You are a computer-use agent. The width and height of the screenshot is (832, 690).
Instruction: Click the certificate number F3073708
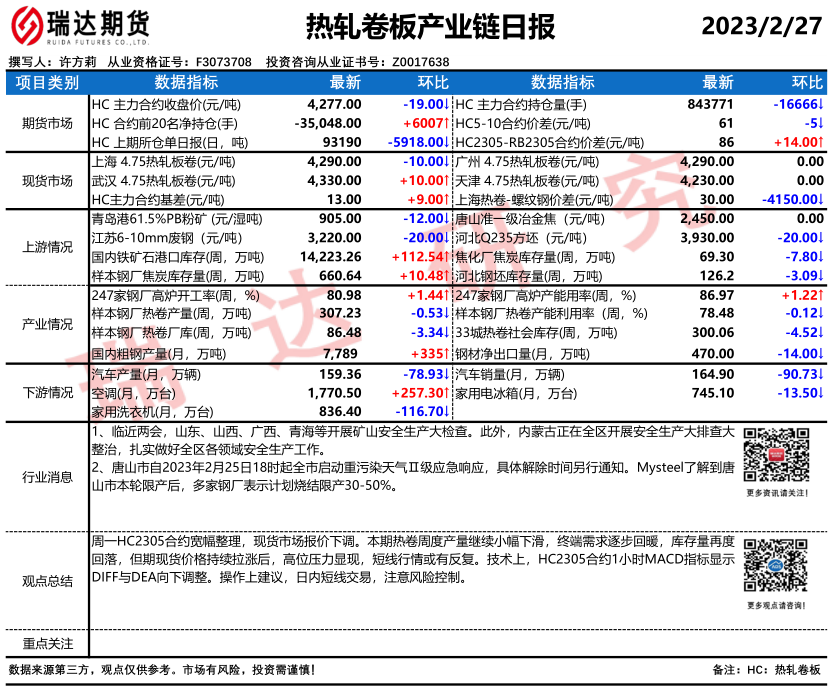tap(224, 62)
